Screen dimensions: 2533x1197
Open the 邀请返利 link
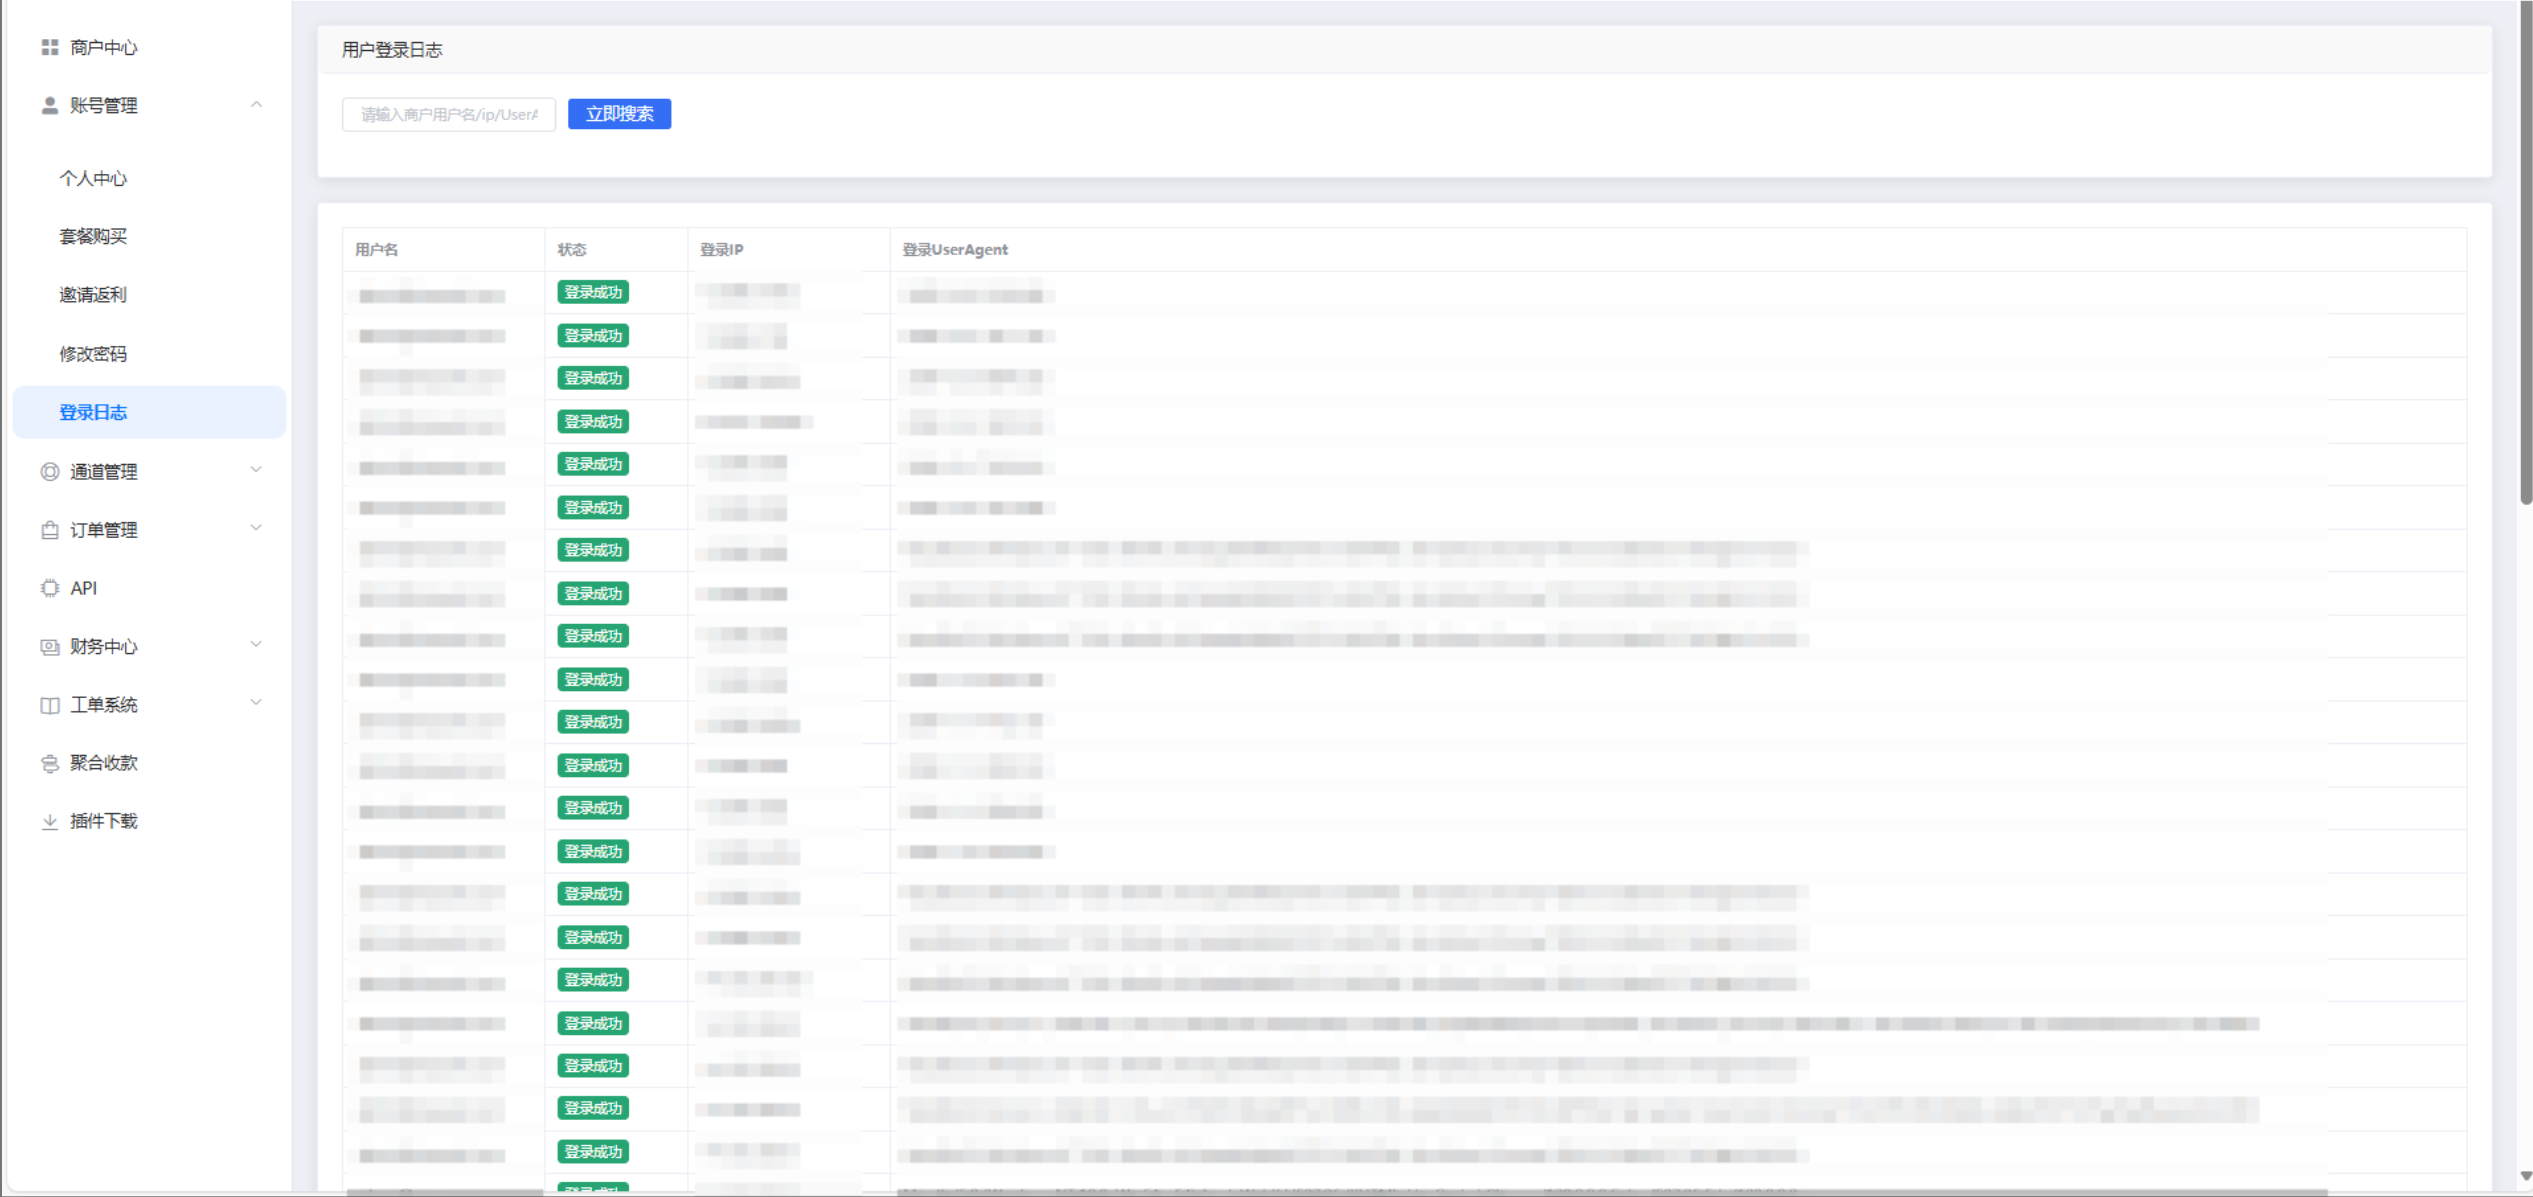(93, 295)
